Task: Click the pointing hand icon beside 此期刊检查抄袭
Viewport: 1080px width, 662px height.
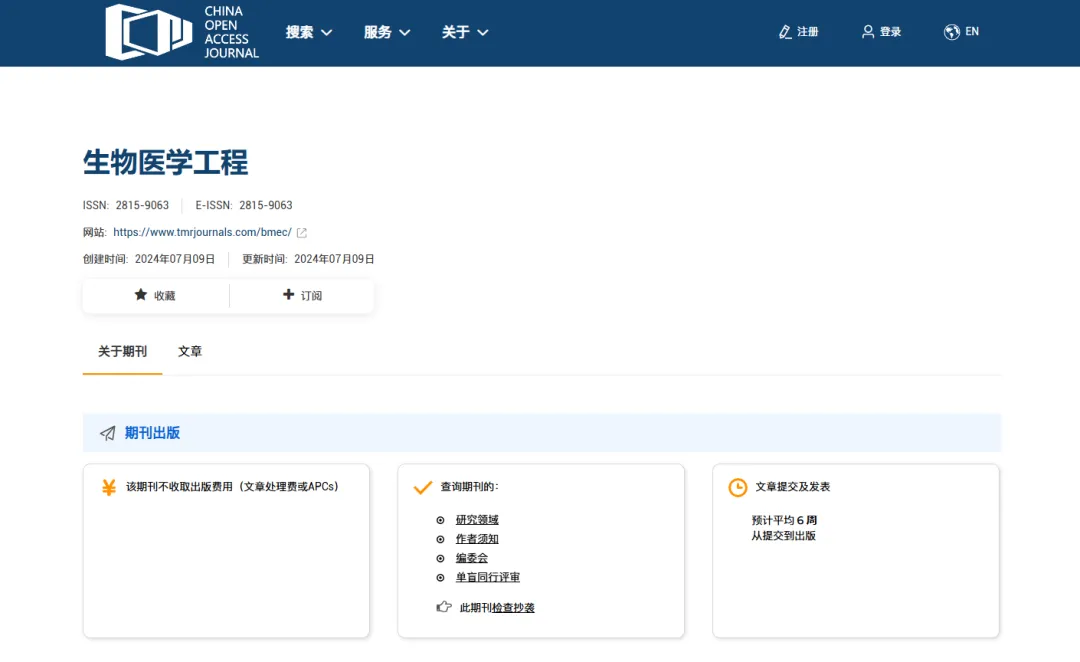Action: click(444, 607)
